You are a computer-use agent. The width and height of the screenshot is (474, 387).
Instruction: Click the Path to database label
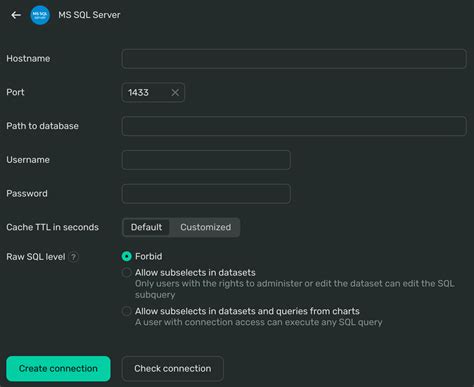click(x=42, y=126)
